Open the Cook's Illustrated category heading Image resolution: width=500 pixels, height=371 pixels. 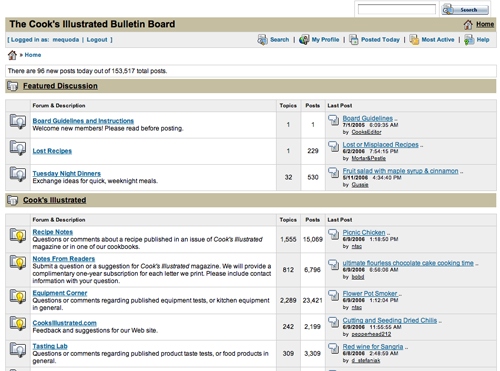point(55,200)
